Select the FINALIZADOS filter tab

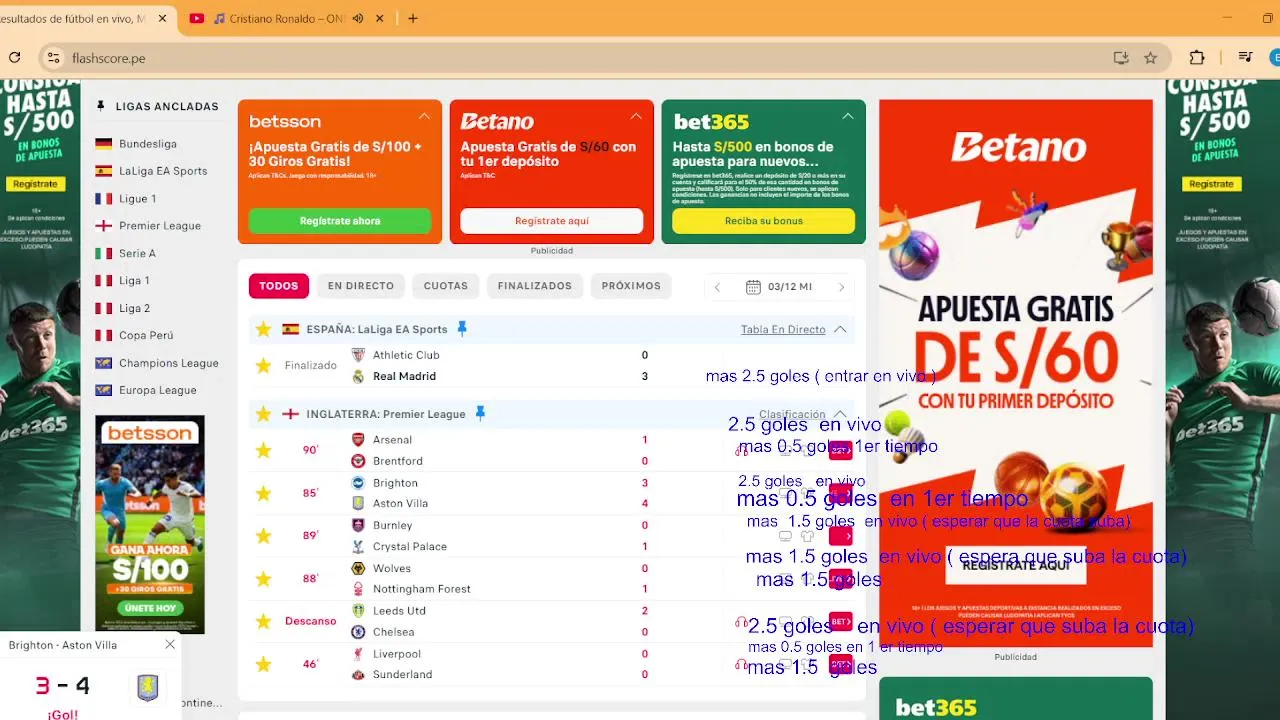coord(535,286)
